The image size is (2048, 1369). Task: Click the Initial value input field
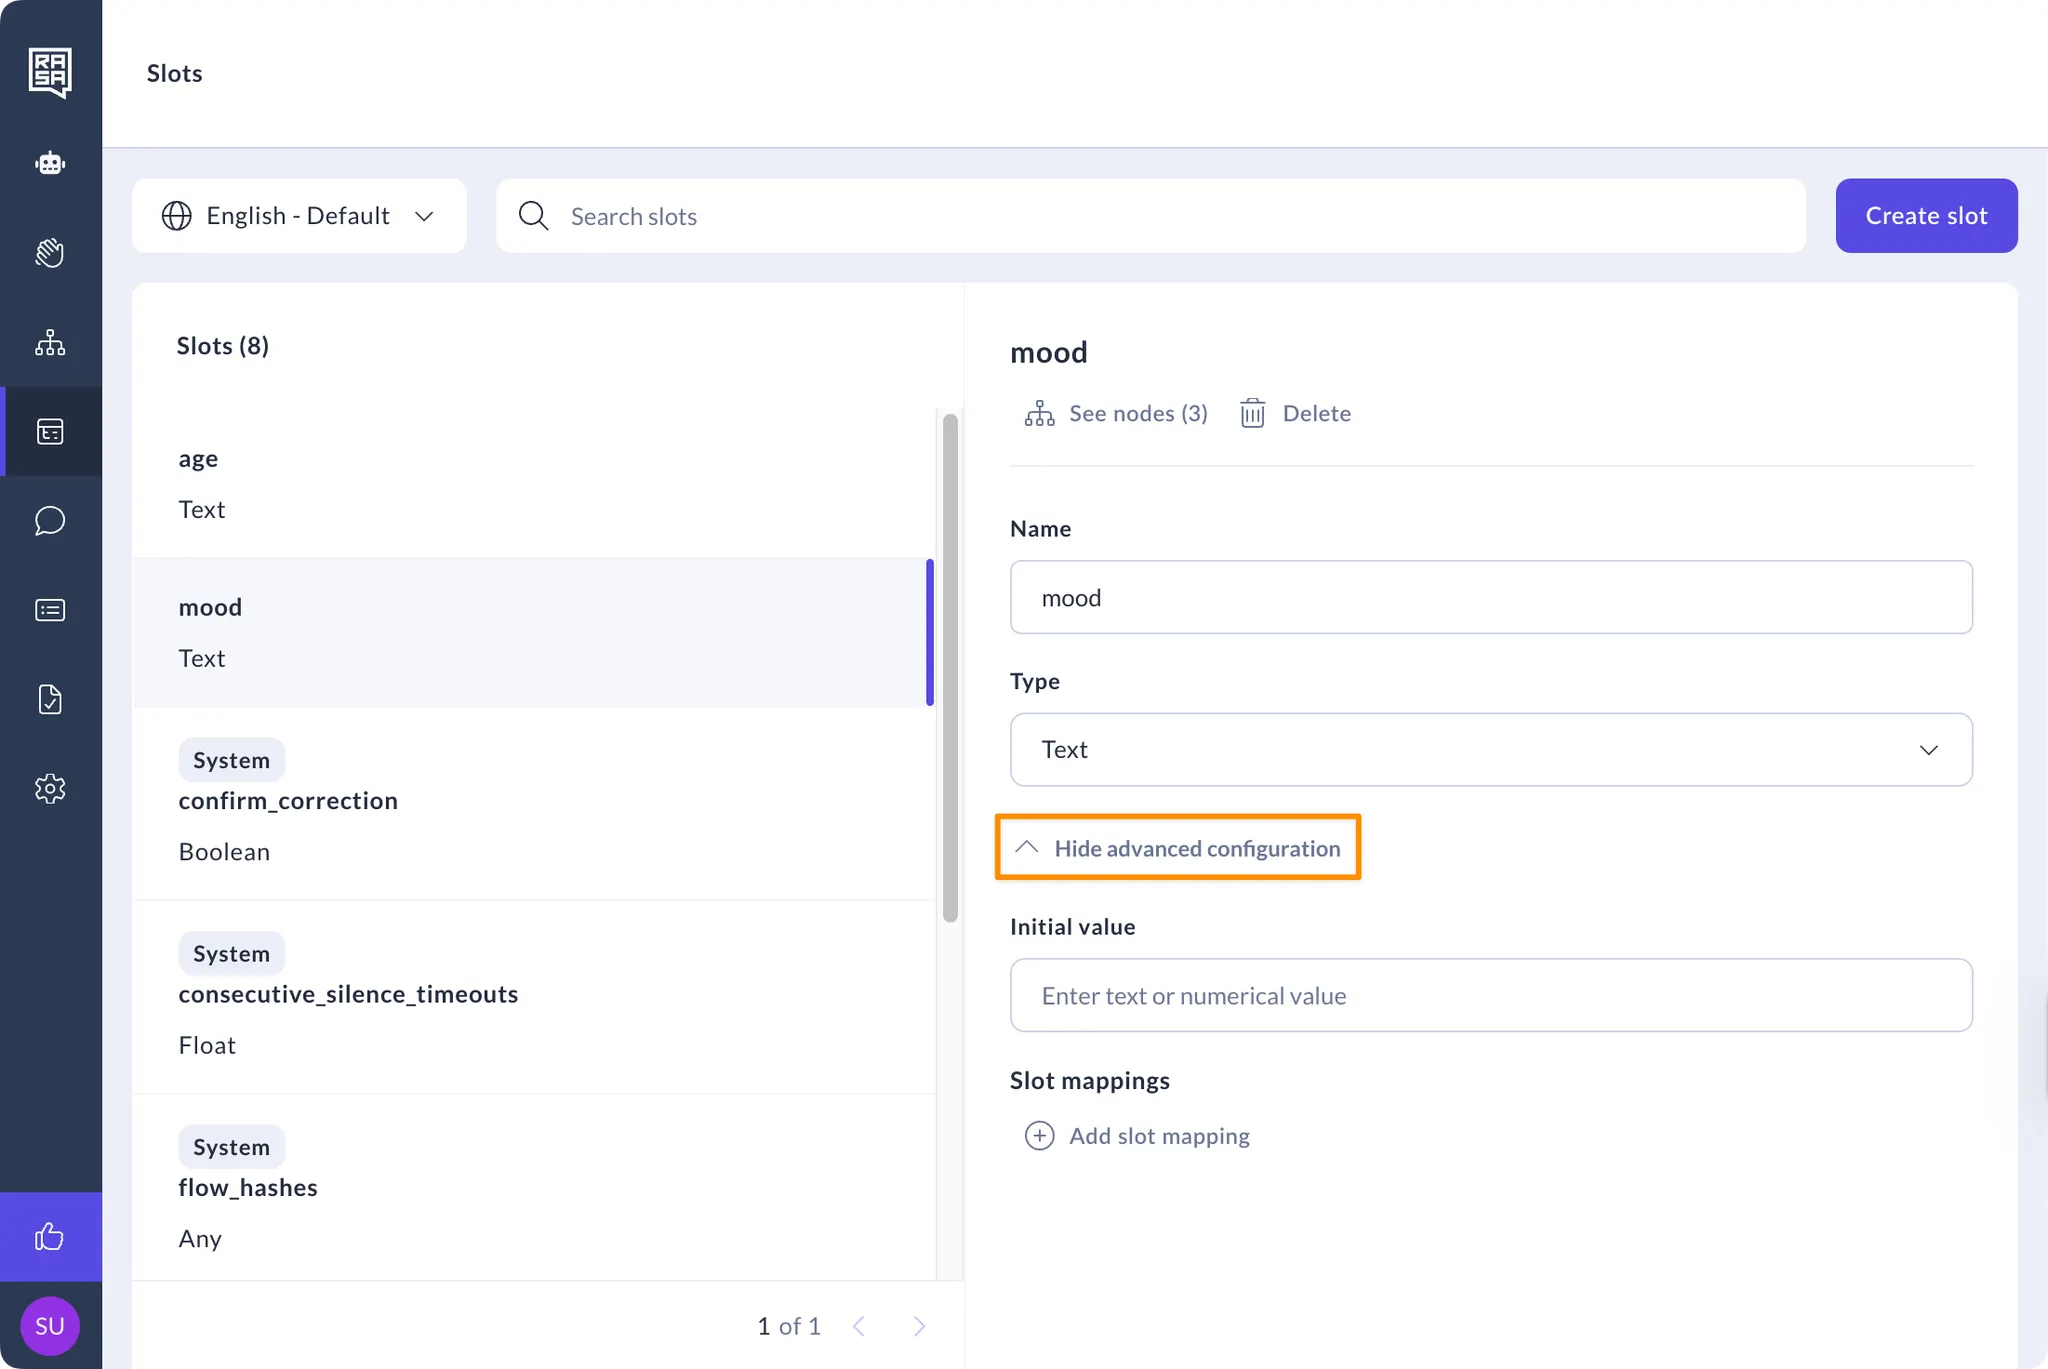tap(1490, 996)
